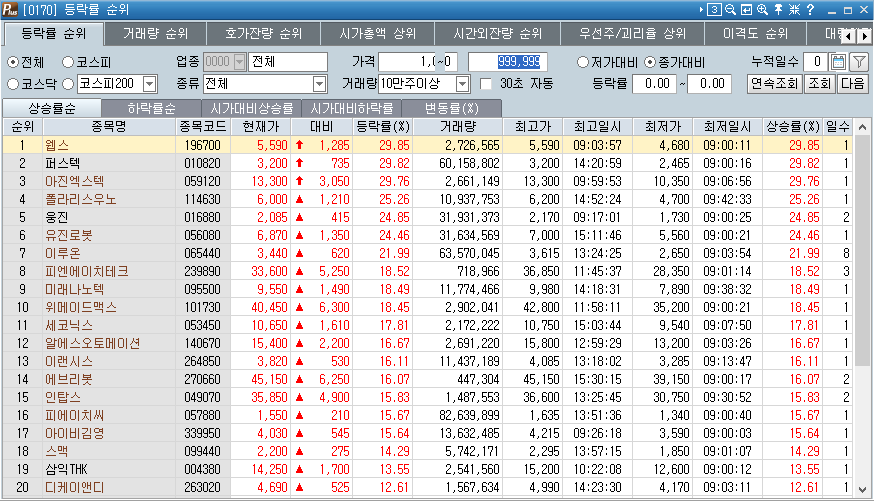Click the zoom in magnifier icon
This screenshot has width=874, height=501.
pyautogui.click(x=763, y=9)
